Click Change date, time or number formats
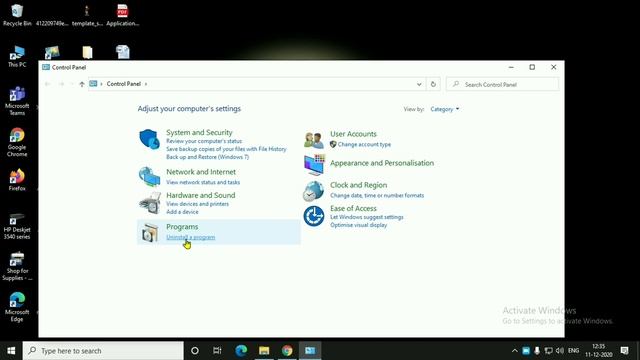640x360 pixels. (x=377, y=196)
